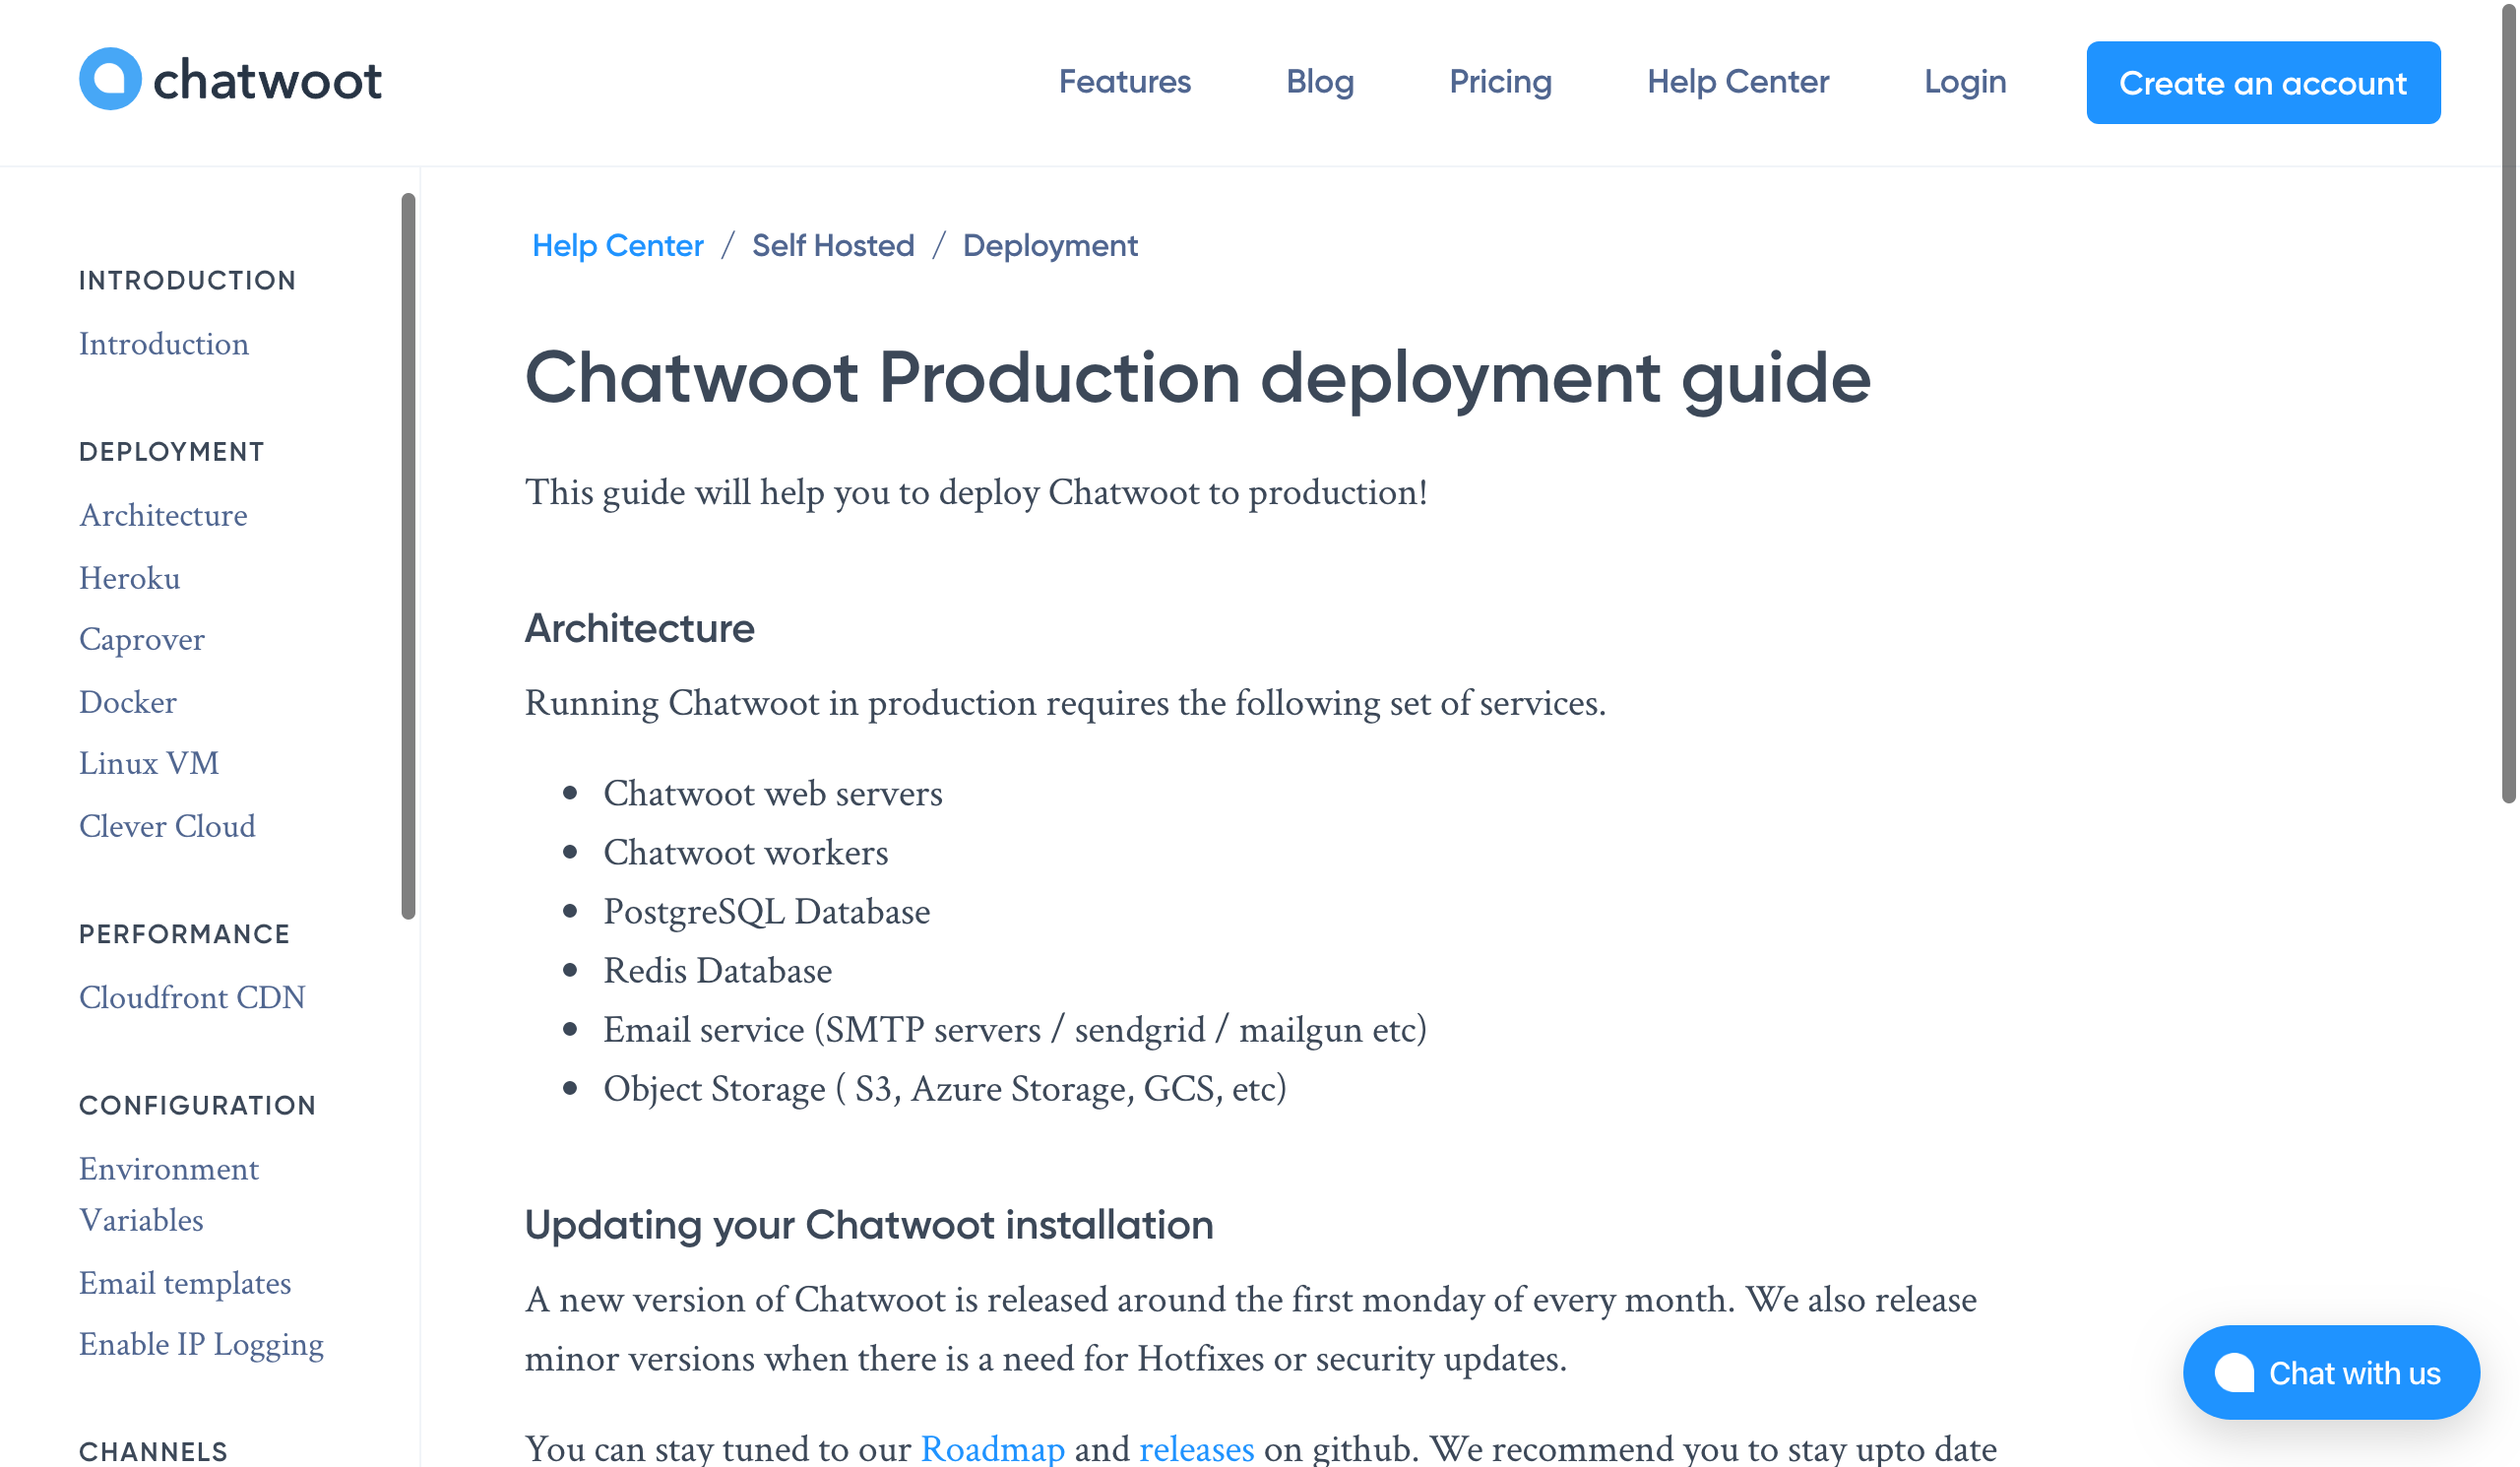Click the Object Storage list item
Viewport: 2520px width, 1467px height.
pyautogui.click(x=944, y=1089)
